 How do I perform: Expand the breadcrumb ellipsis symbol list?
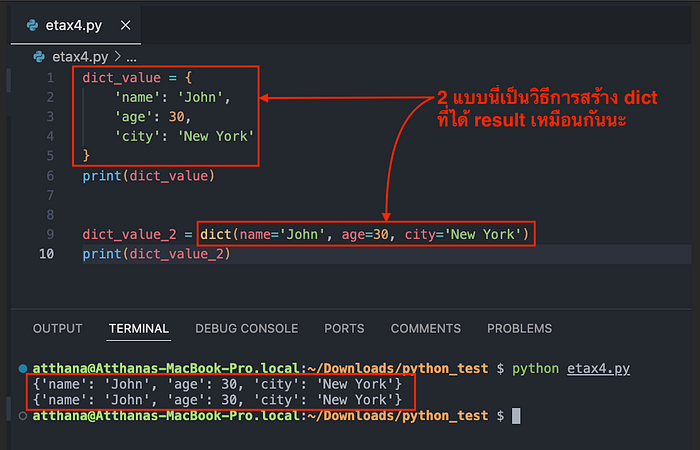(x=131, y=57)
